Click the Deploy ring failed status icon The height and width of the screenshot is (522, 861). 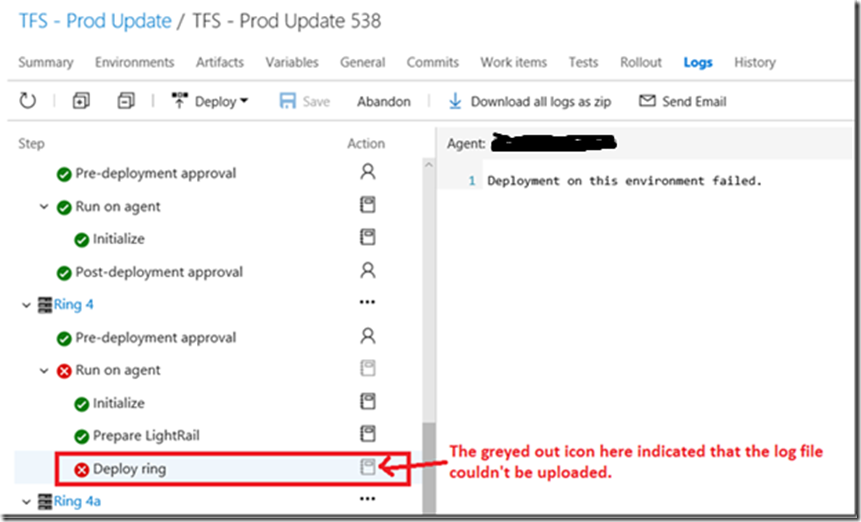click(x=82, y=470)
